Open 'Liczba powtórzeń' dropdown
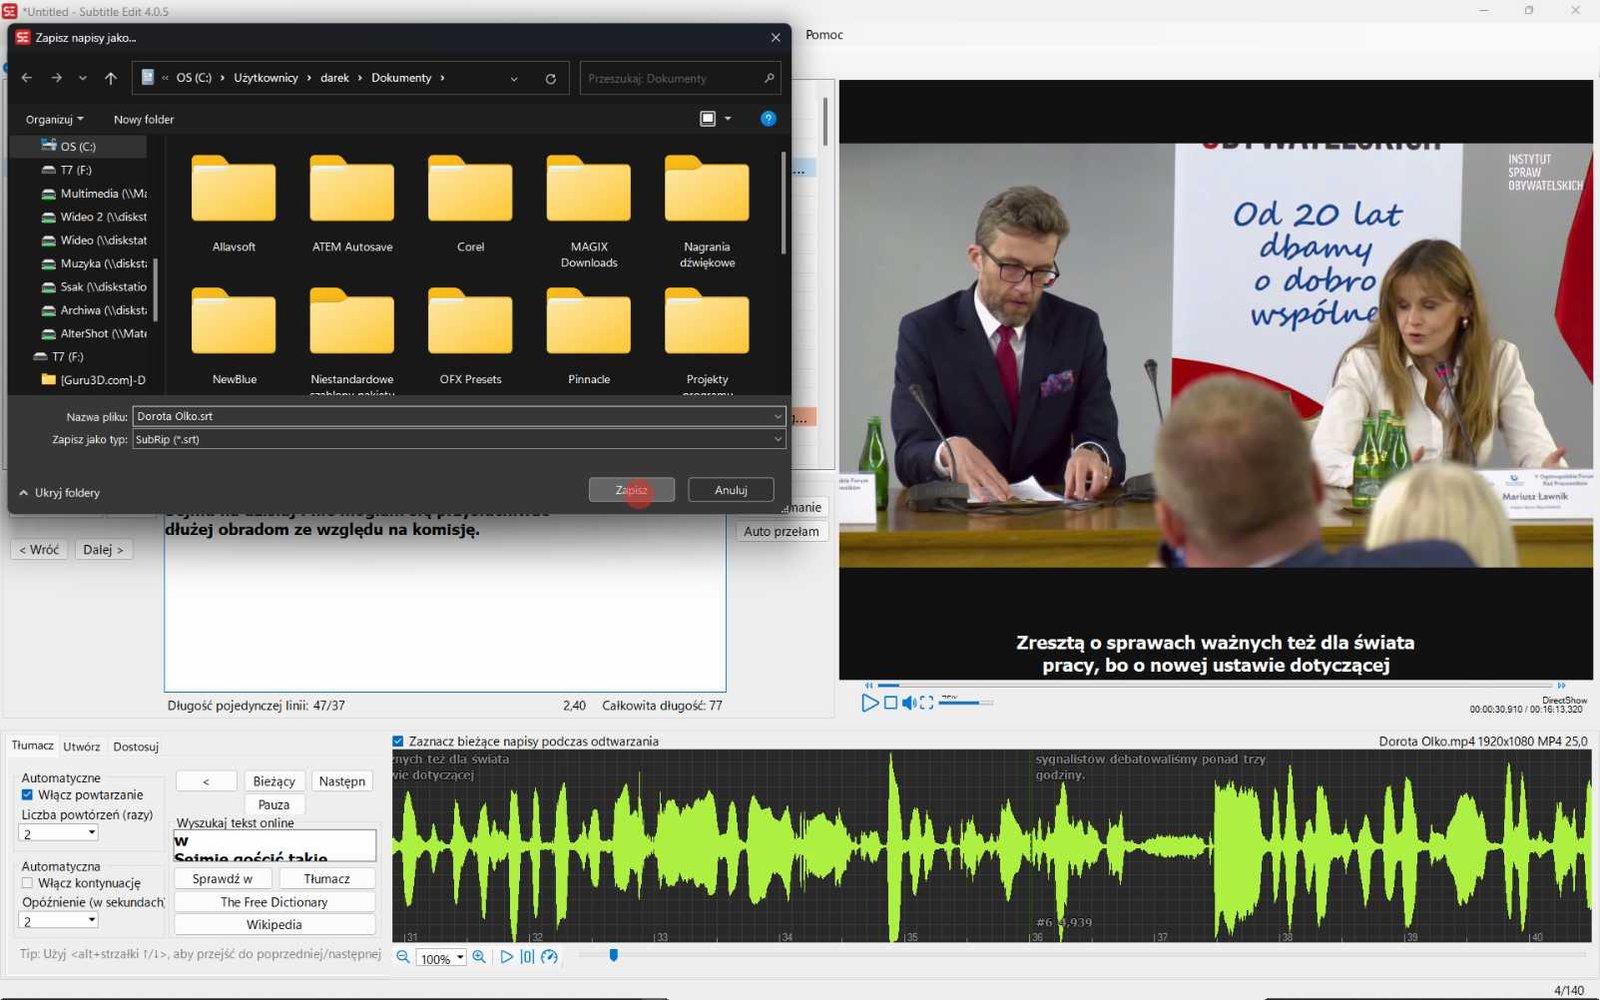The image size is (1600, 1000). 59,833
